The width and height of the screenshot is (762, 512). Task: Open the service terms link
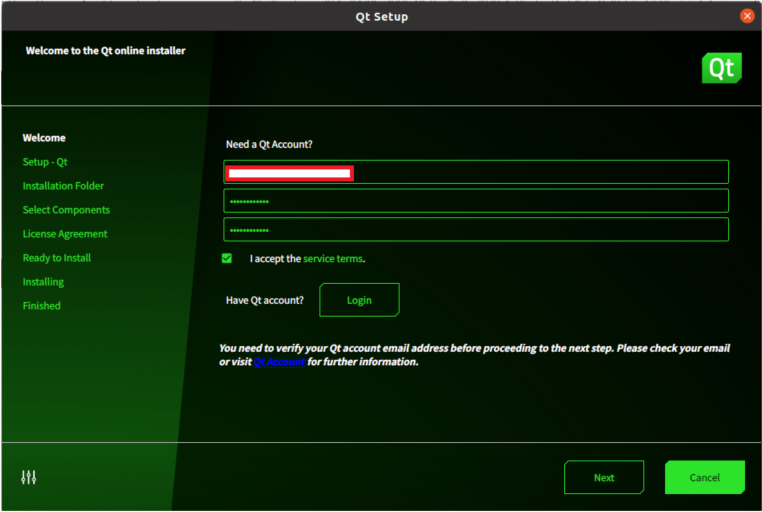(333, 258)
